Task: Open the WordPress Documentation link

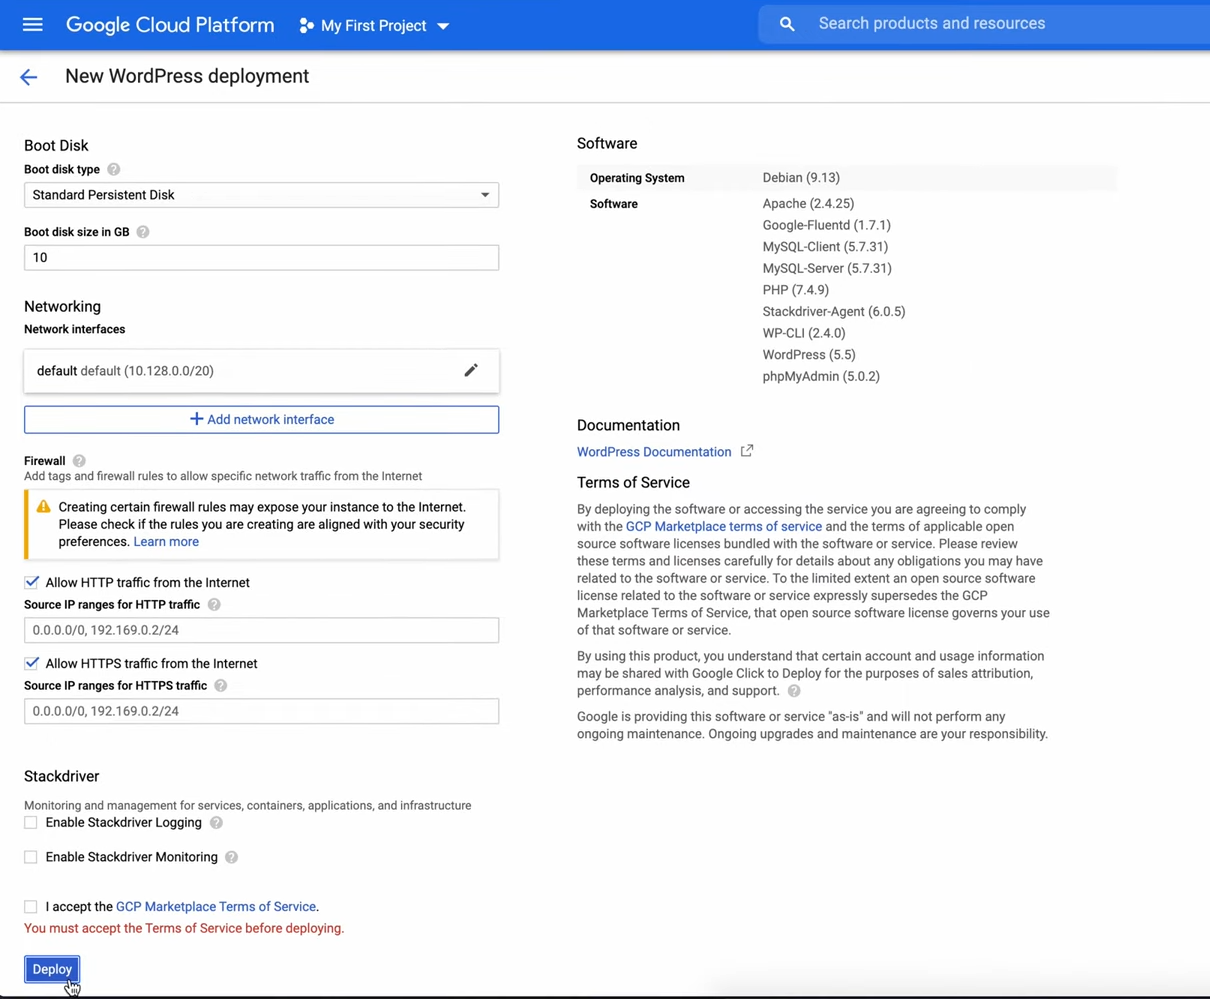Action: click(654, 452)
